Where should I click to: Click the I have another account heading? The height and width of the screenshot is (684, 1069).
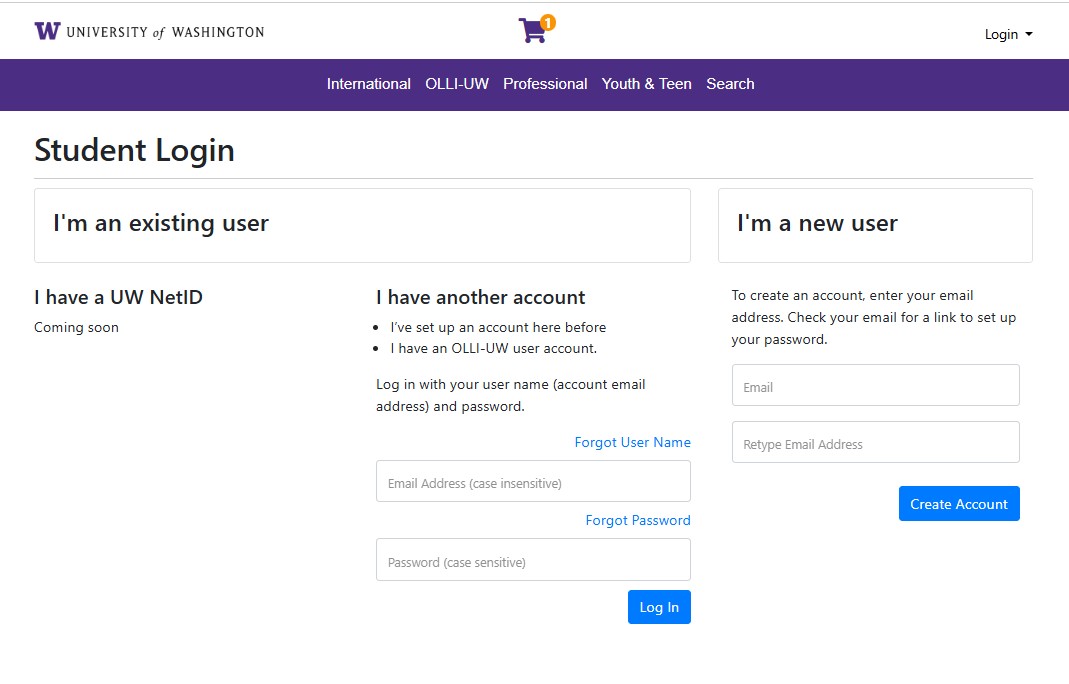coord(481,297)
